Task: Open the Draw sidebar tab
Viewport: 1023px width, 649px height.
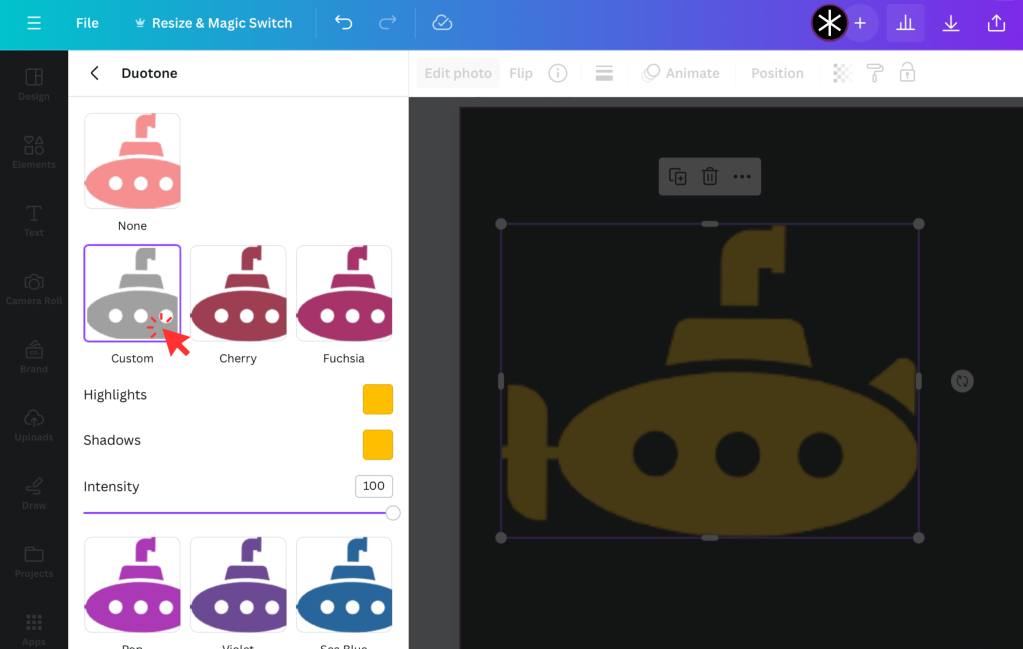Action: click(34, 493)
